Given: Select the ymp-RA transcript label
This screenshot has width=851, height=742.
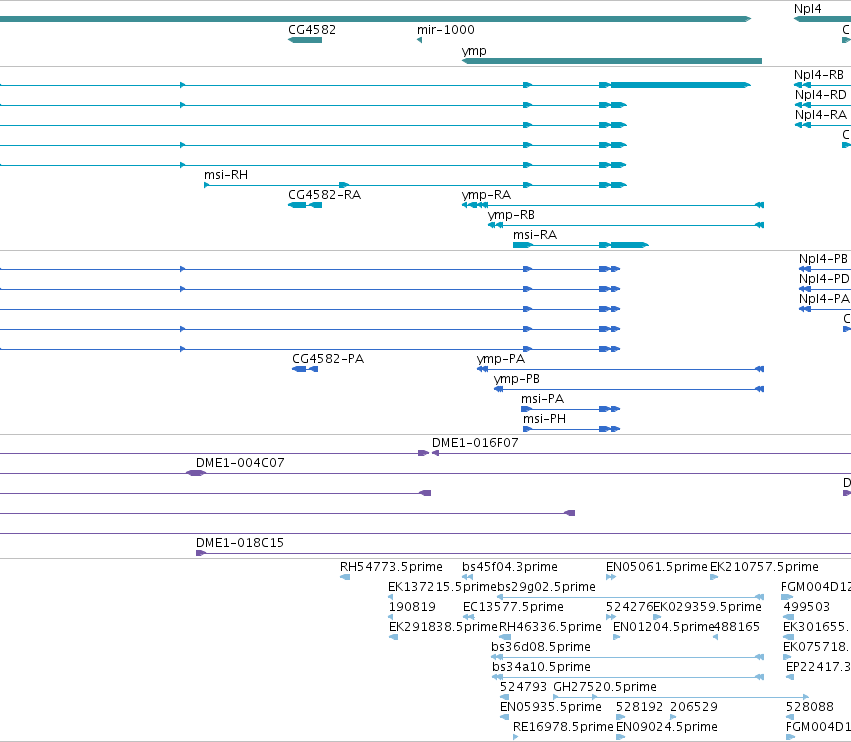Looking at the screenshot, I should [486, 195].
